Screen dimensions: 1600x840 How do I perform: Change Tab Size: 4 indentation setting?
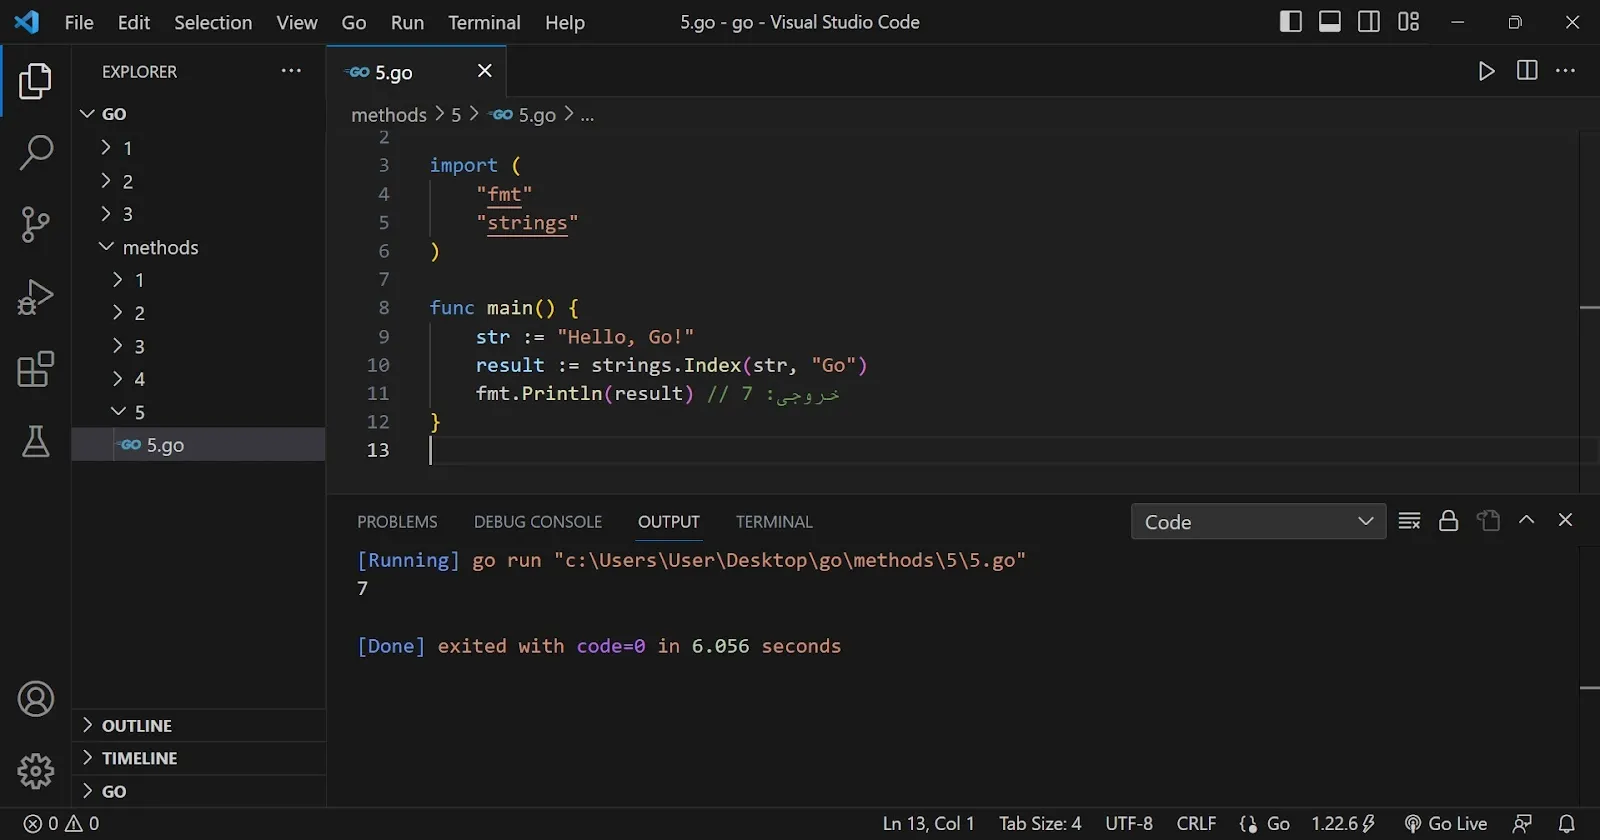1040,824
